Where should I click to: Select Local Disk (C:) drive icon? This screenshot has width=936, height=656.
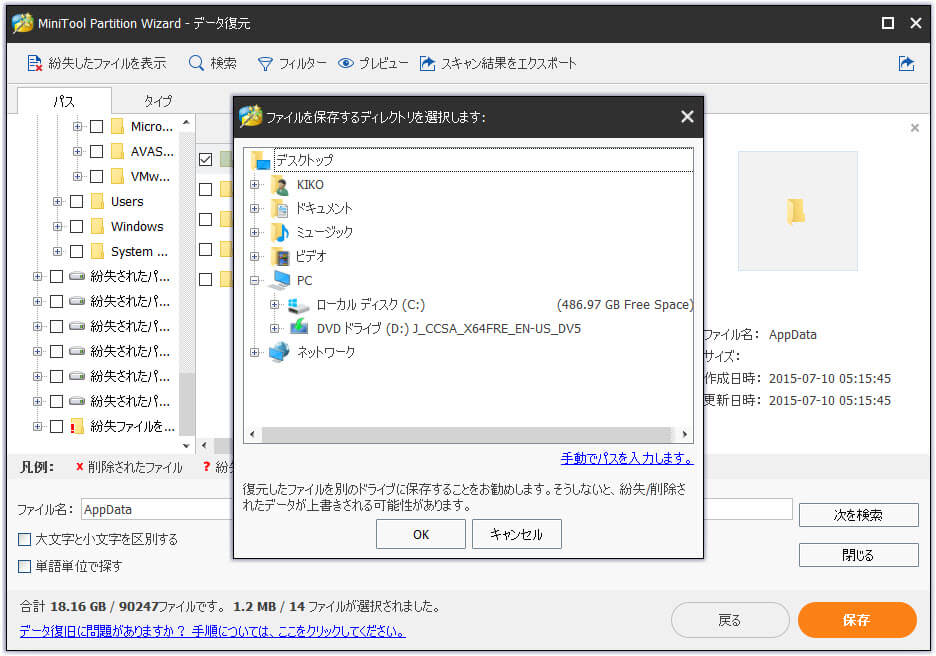(x=298, y=305)
